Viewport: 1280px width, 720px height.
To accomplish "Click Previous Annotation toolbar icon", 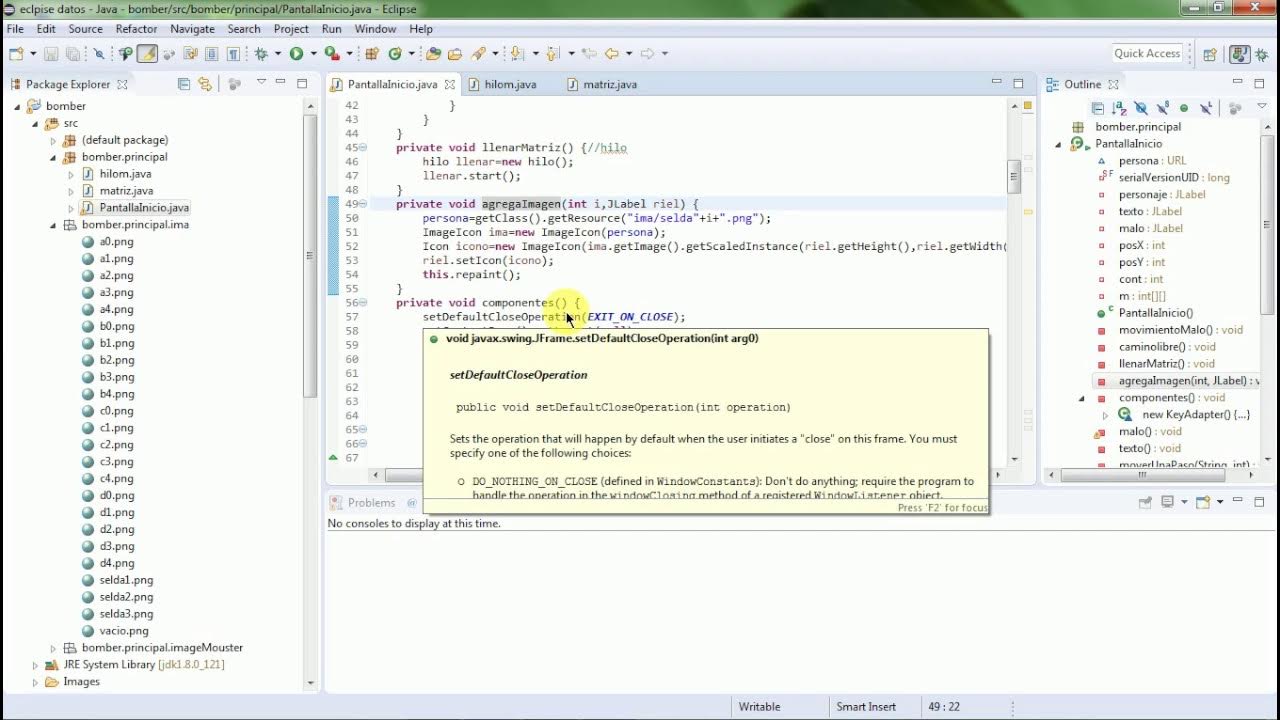I will click(x=553, y=54).
